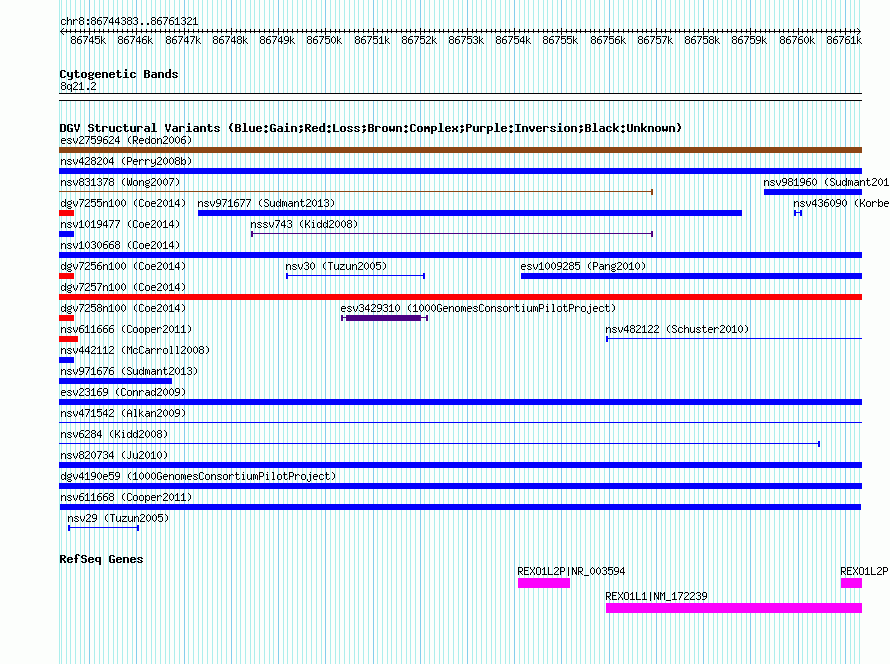This screenshot has width=890, height=664.
Task: Click the 86755k ruler position
Action: [560, 40]
